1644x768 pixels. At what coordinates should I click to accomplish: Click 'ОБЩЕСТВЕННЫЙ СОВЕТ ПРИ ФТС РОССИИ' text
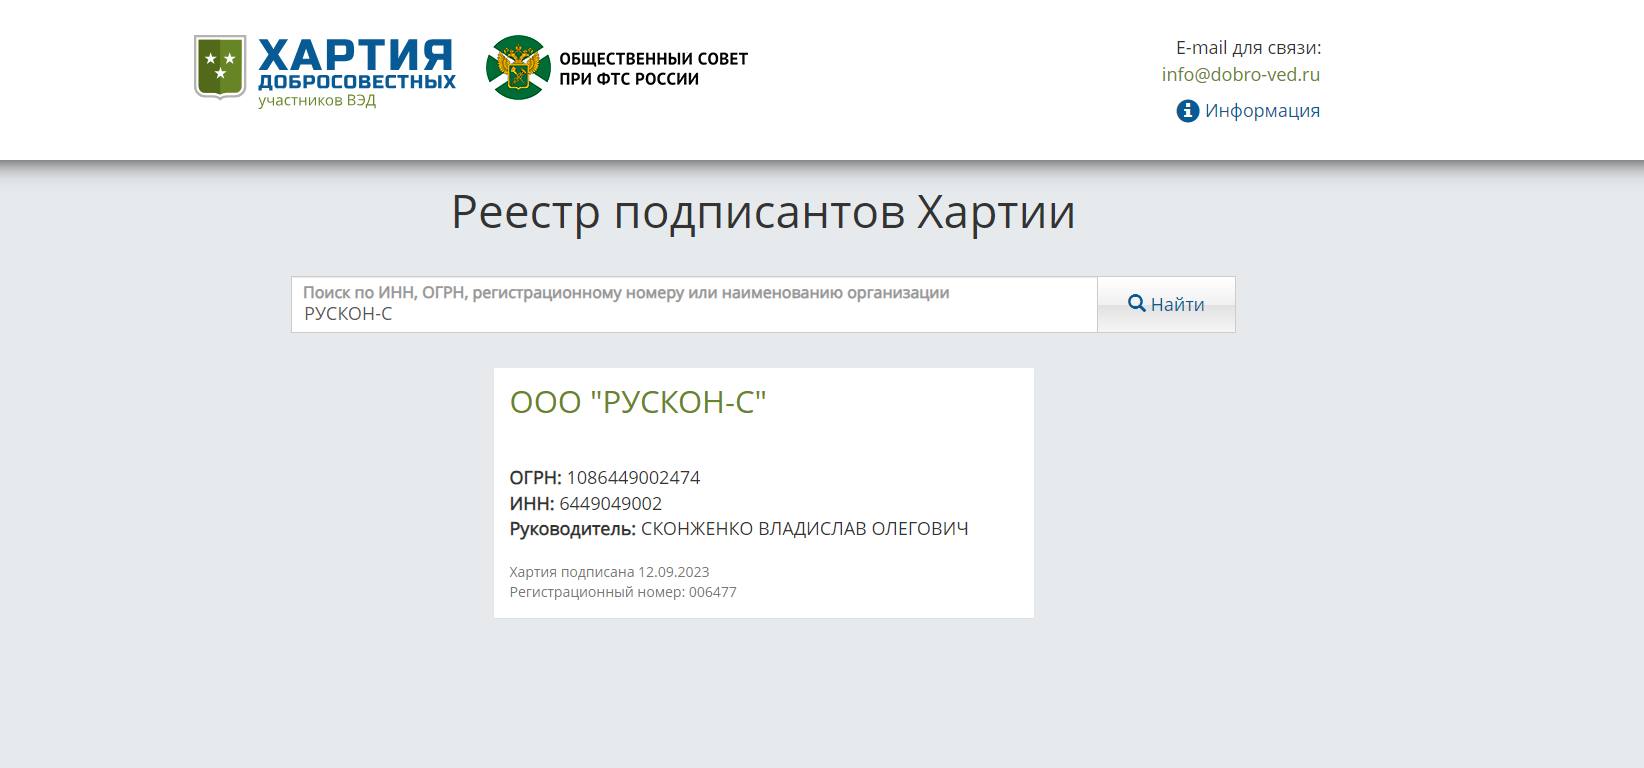click(653, 69)
